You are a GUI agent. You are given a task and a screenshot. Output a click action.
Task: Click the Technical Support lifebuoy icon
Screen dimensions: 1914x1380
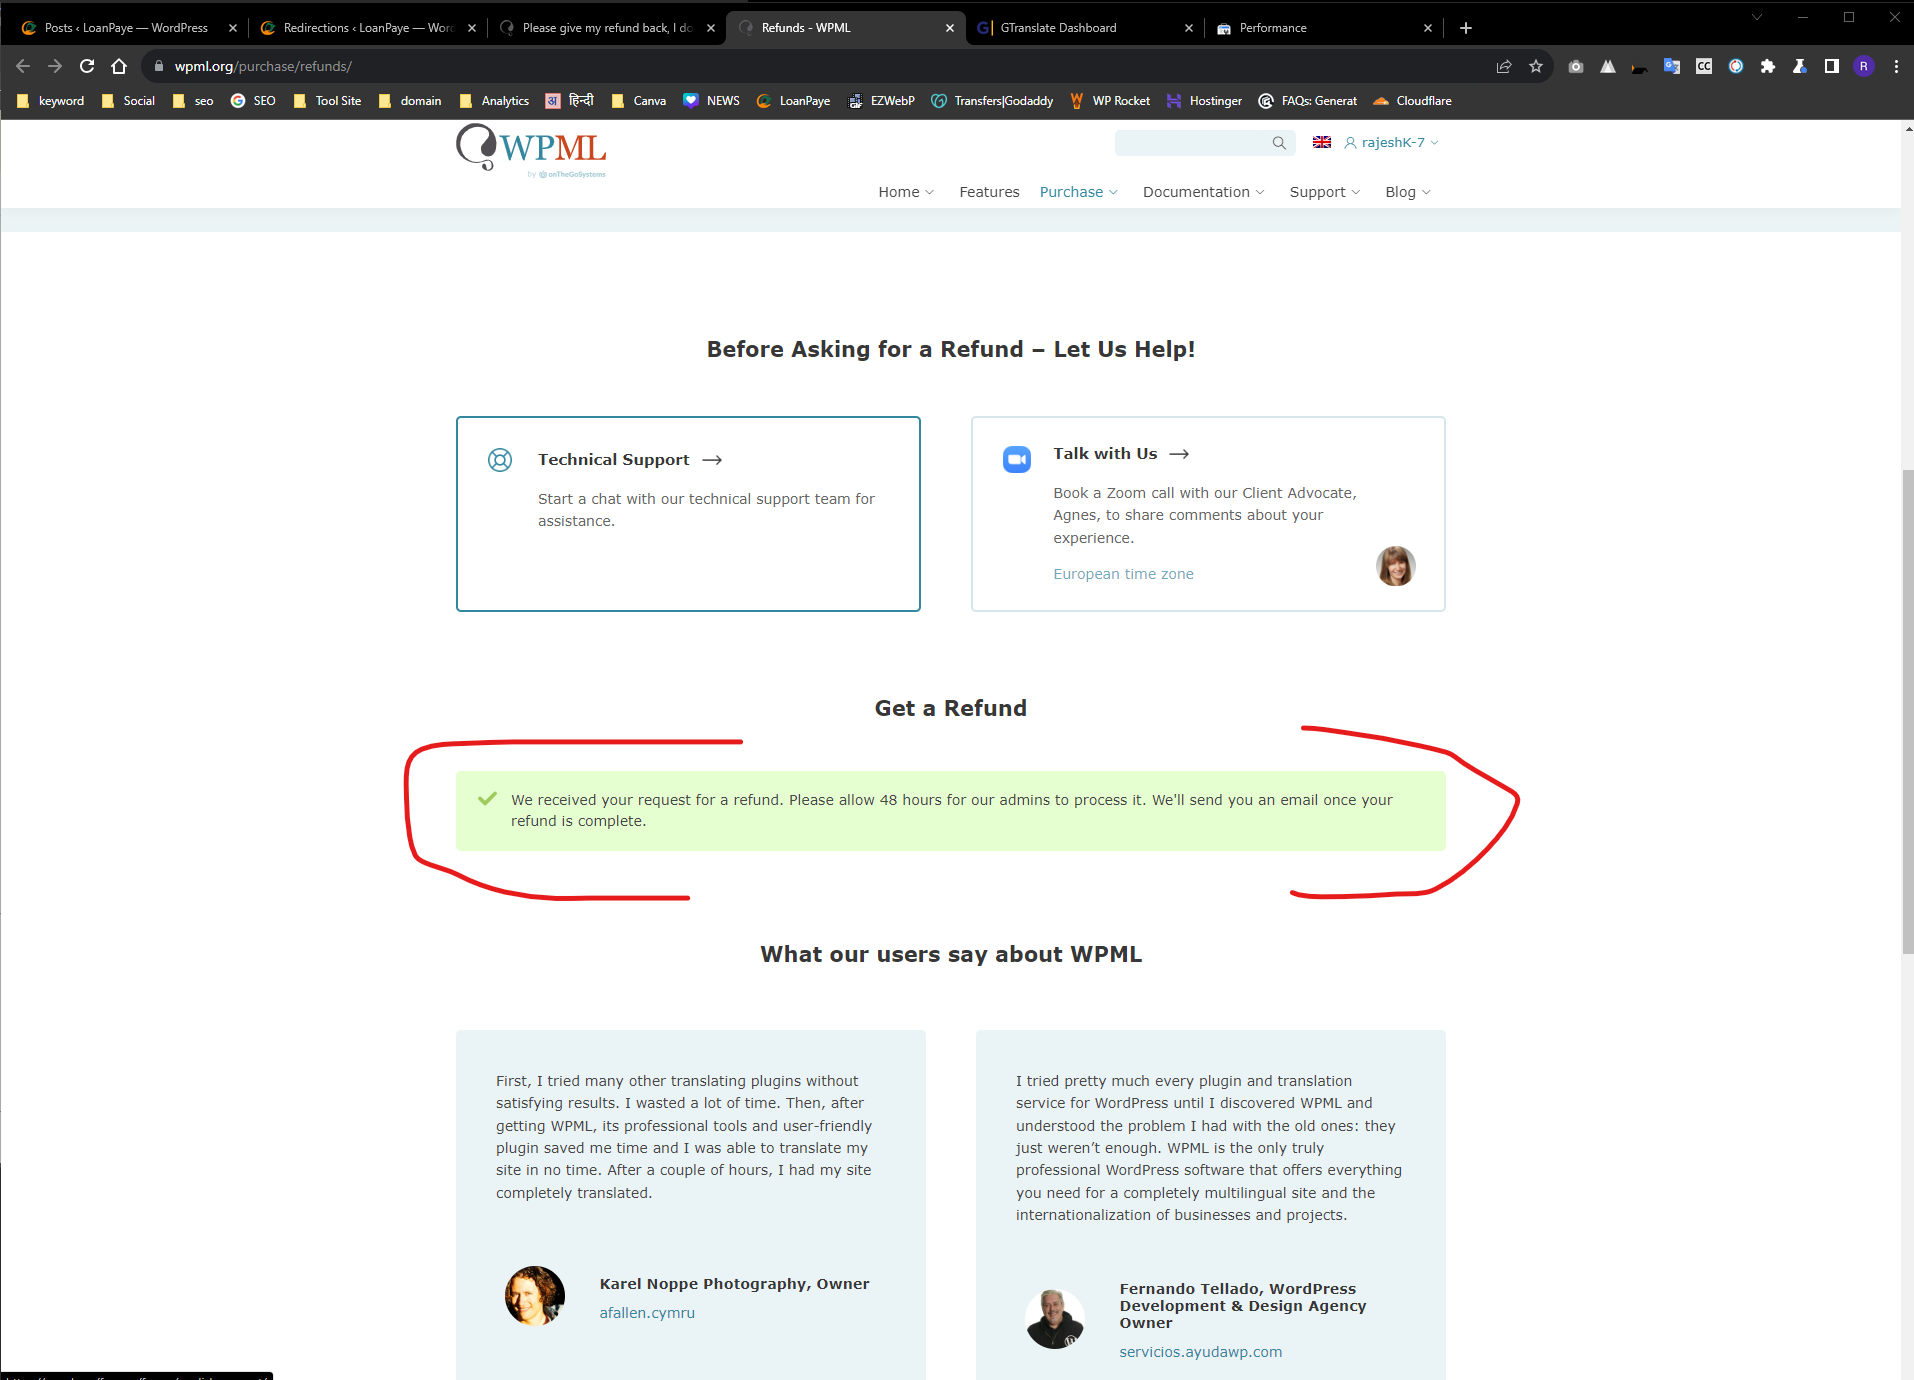pyautogui.click(x=500, y=460)
